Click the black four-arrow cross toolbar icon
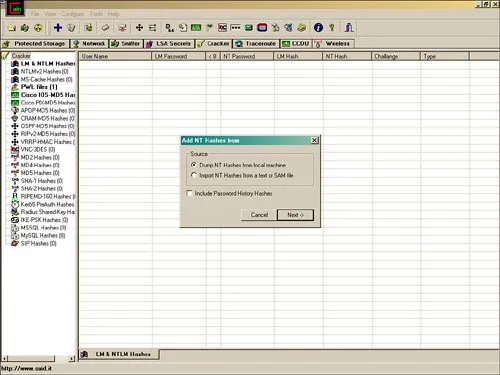 [139, 28]
